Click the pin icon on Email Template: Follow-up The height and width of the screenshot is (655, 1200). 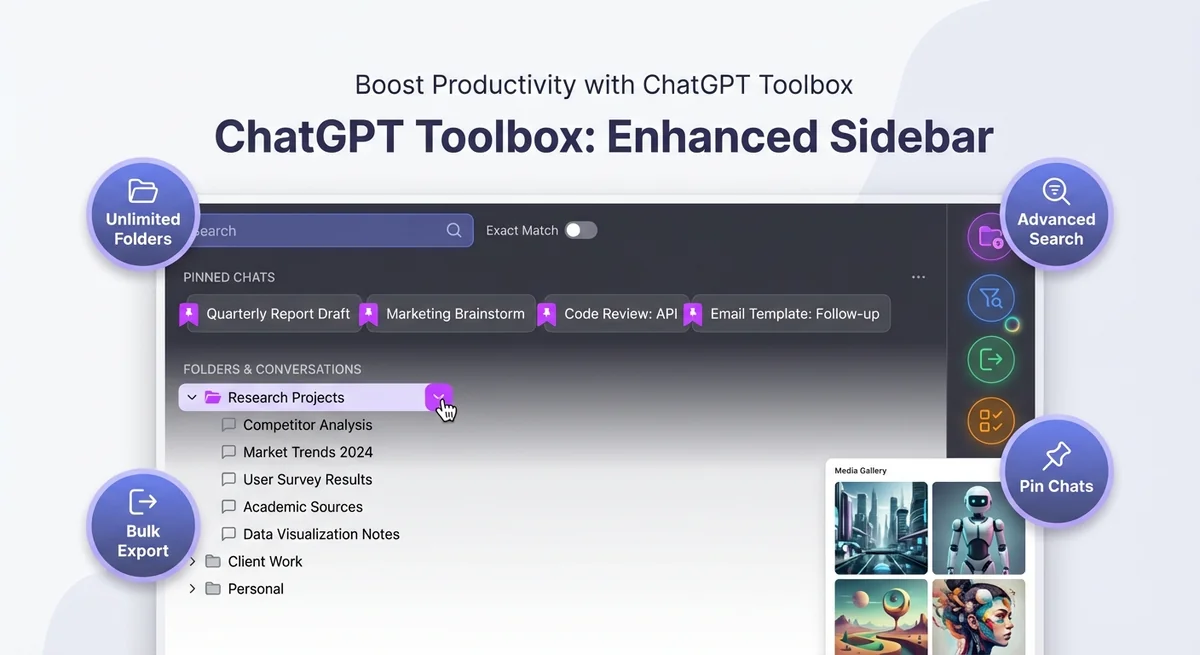pos(693,313)
